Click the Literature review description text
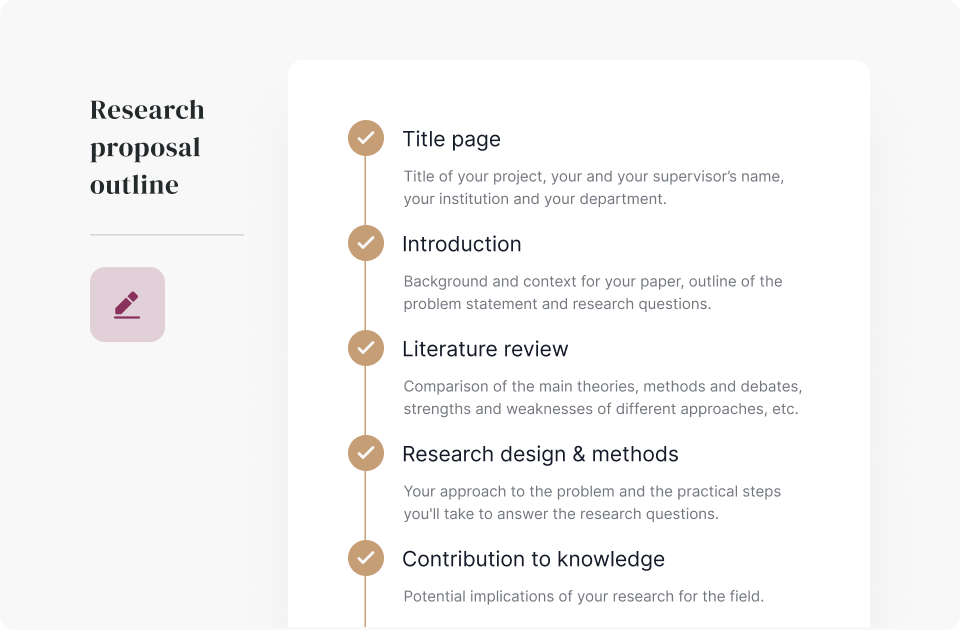 (x=602, y=397)
